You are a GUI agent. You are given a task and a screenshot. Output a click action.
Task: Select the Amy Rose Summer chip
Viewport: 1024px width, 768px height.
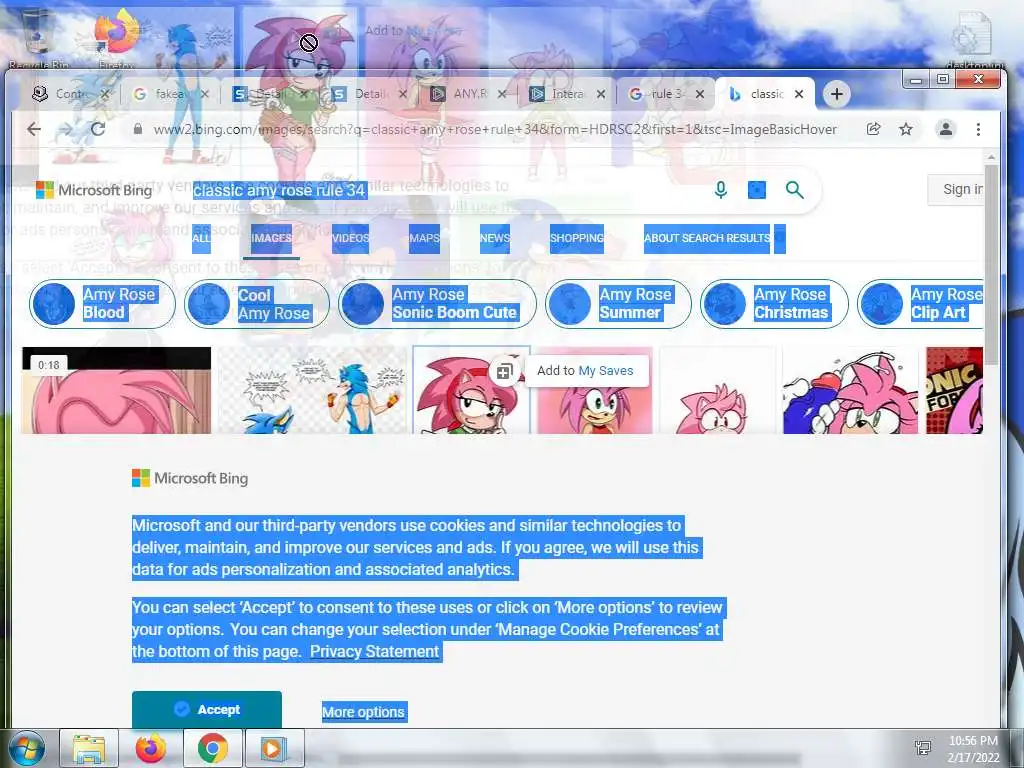tap(618, 304)
